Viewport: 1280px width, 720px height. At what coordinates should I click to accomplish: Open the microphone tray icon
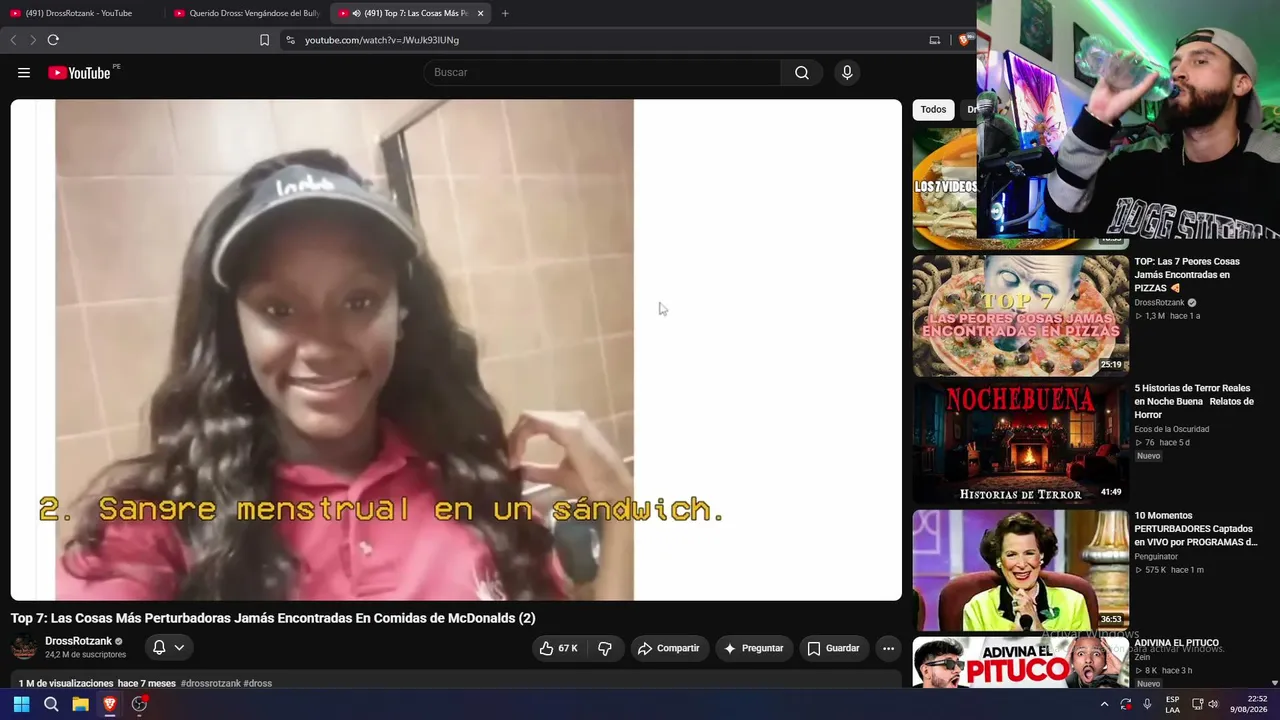(1147, 704)
